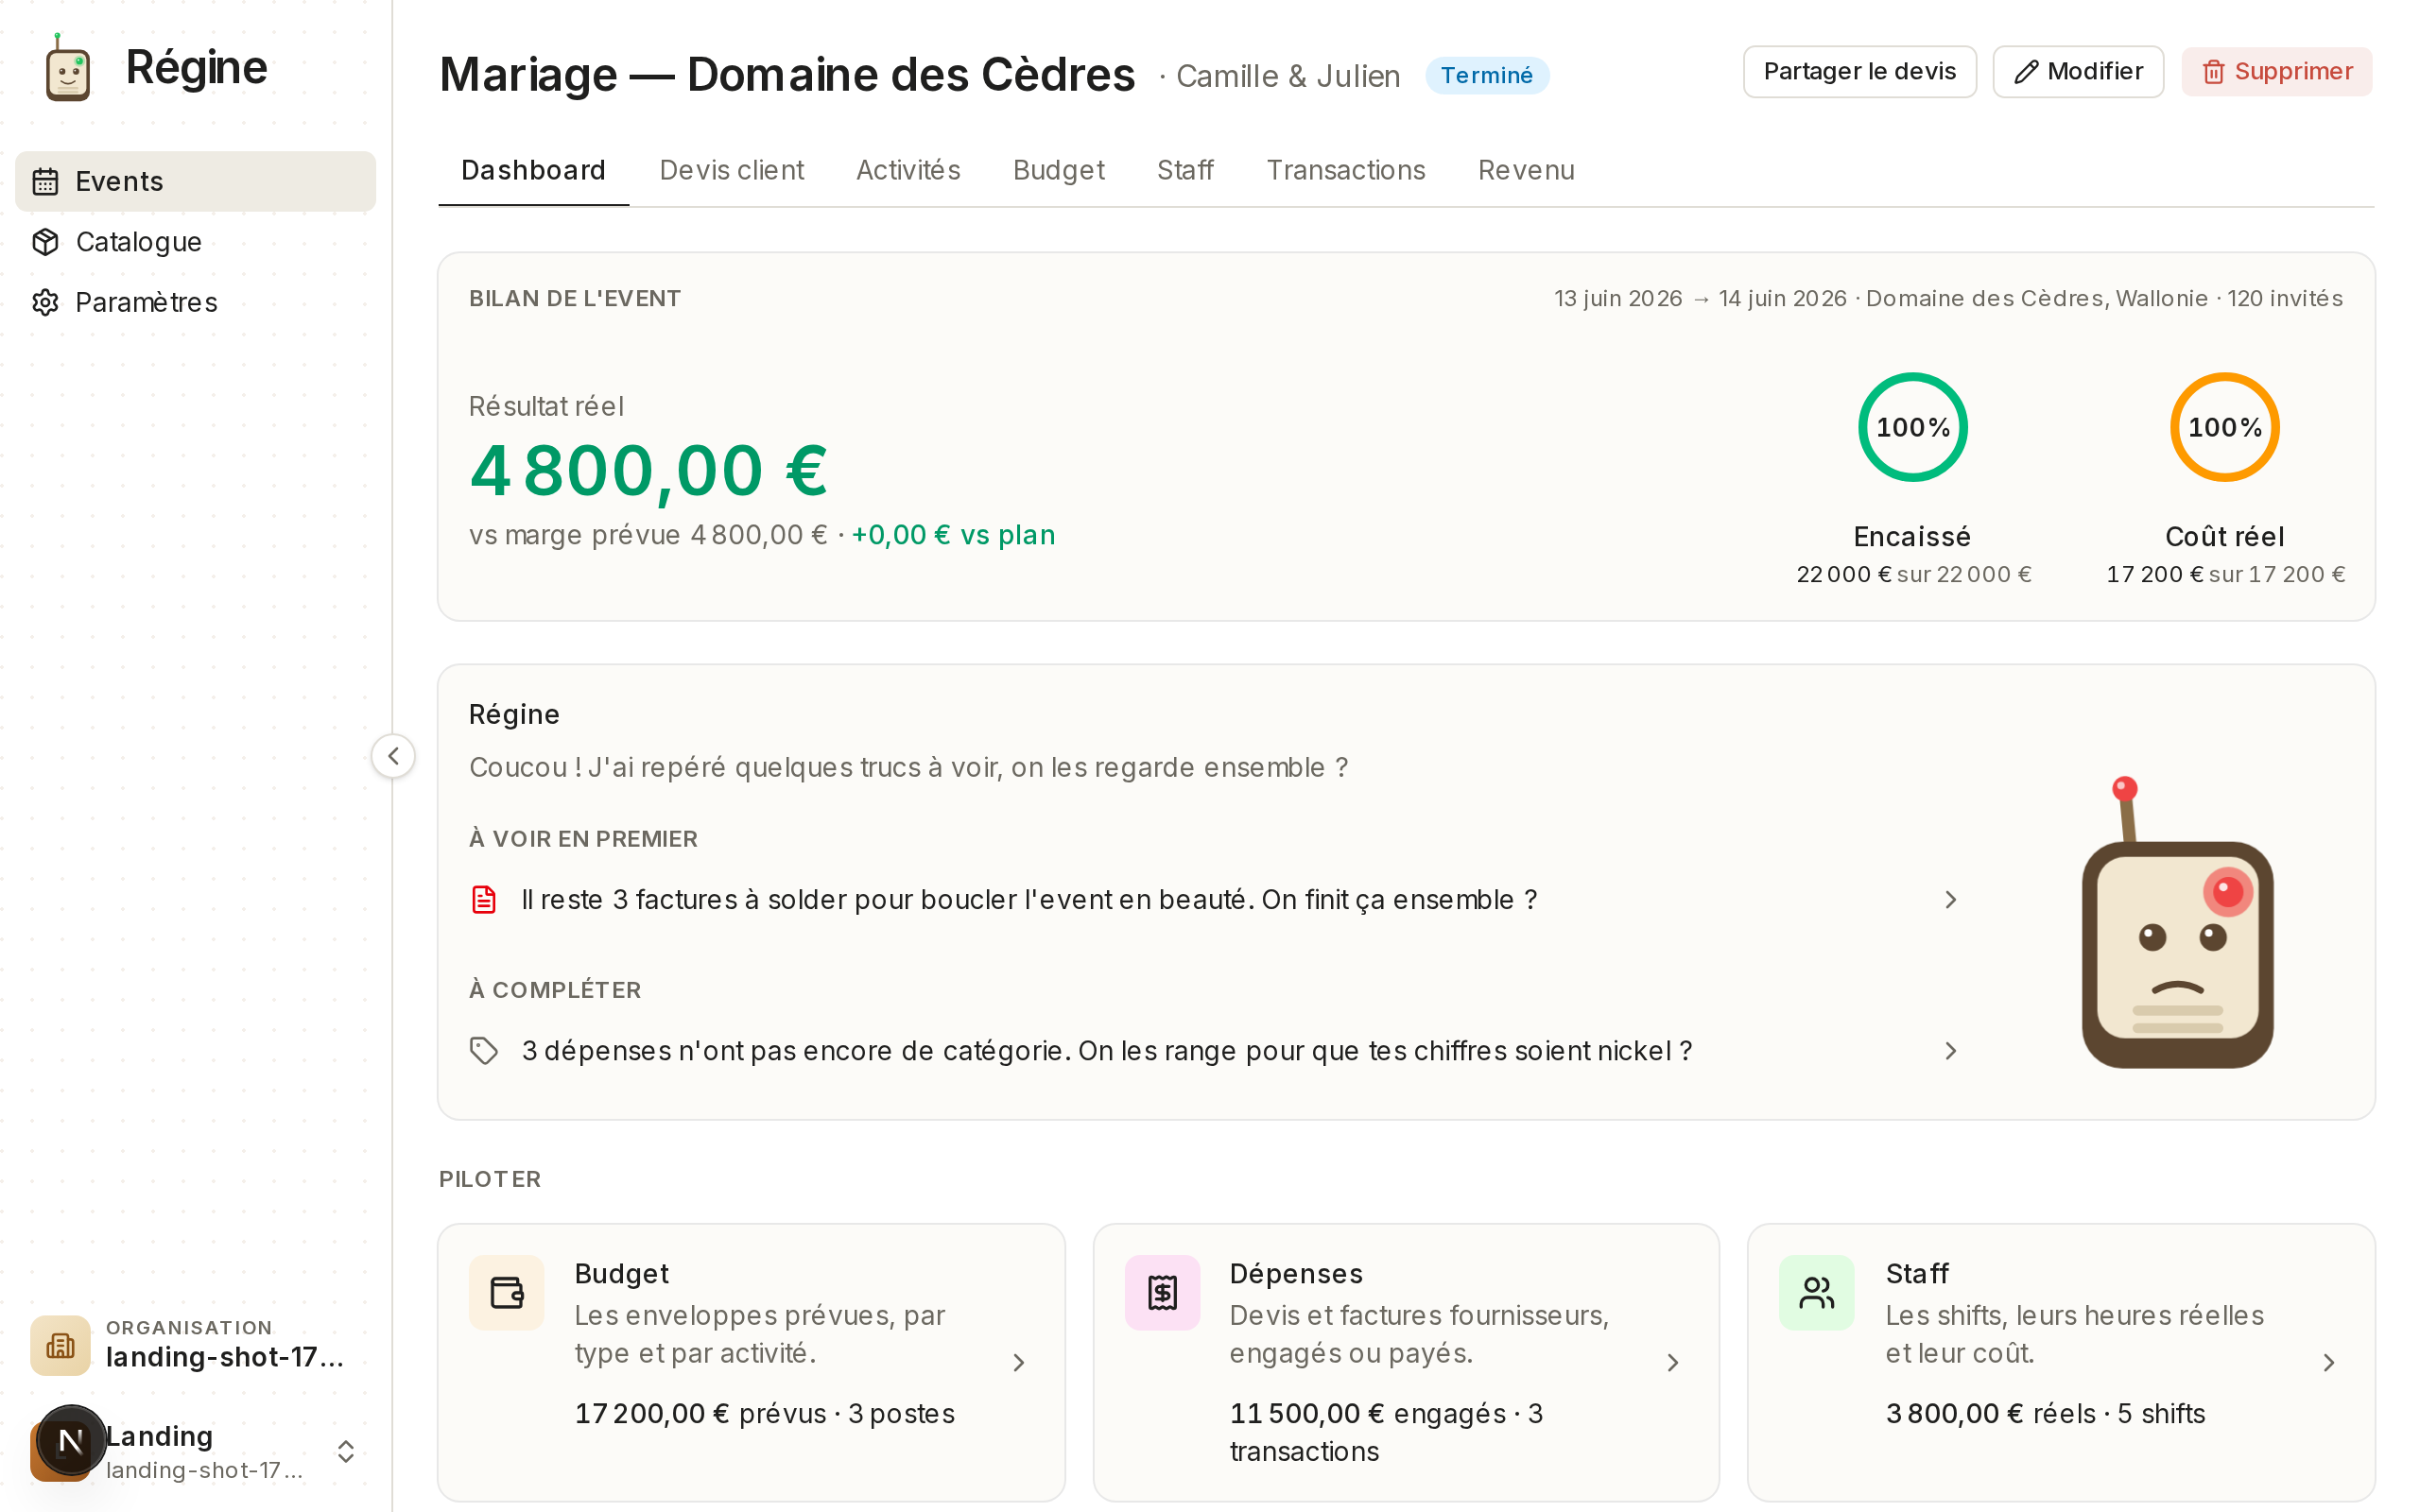This screenshot has height=1512, width=2420.
Task: Go to the Staff tab
Action: [1185, 170]
